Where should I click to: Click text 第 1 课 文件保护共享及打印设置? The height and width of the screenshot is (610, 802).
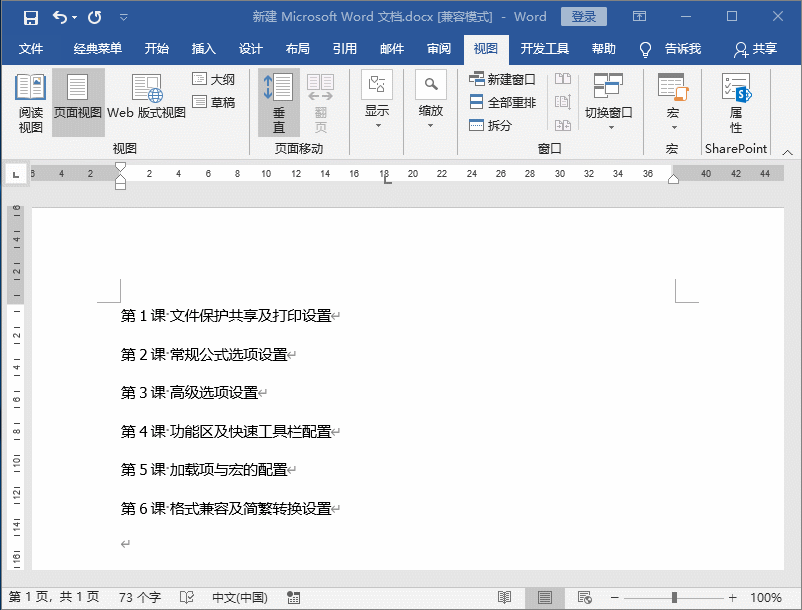point(226,316)
